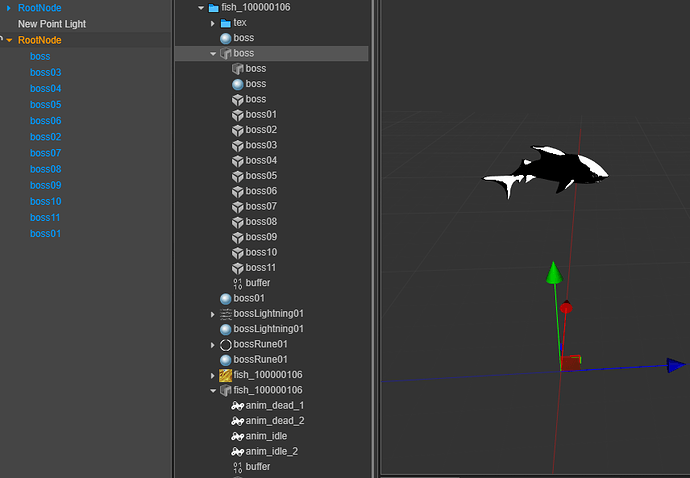Collapse the highlighted boss model arrow

(x=213, y=54)
